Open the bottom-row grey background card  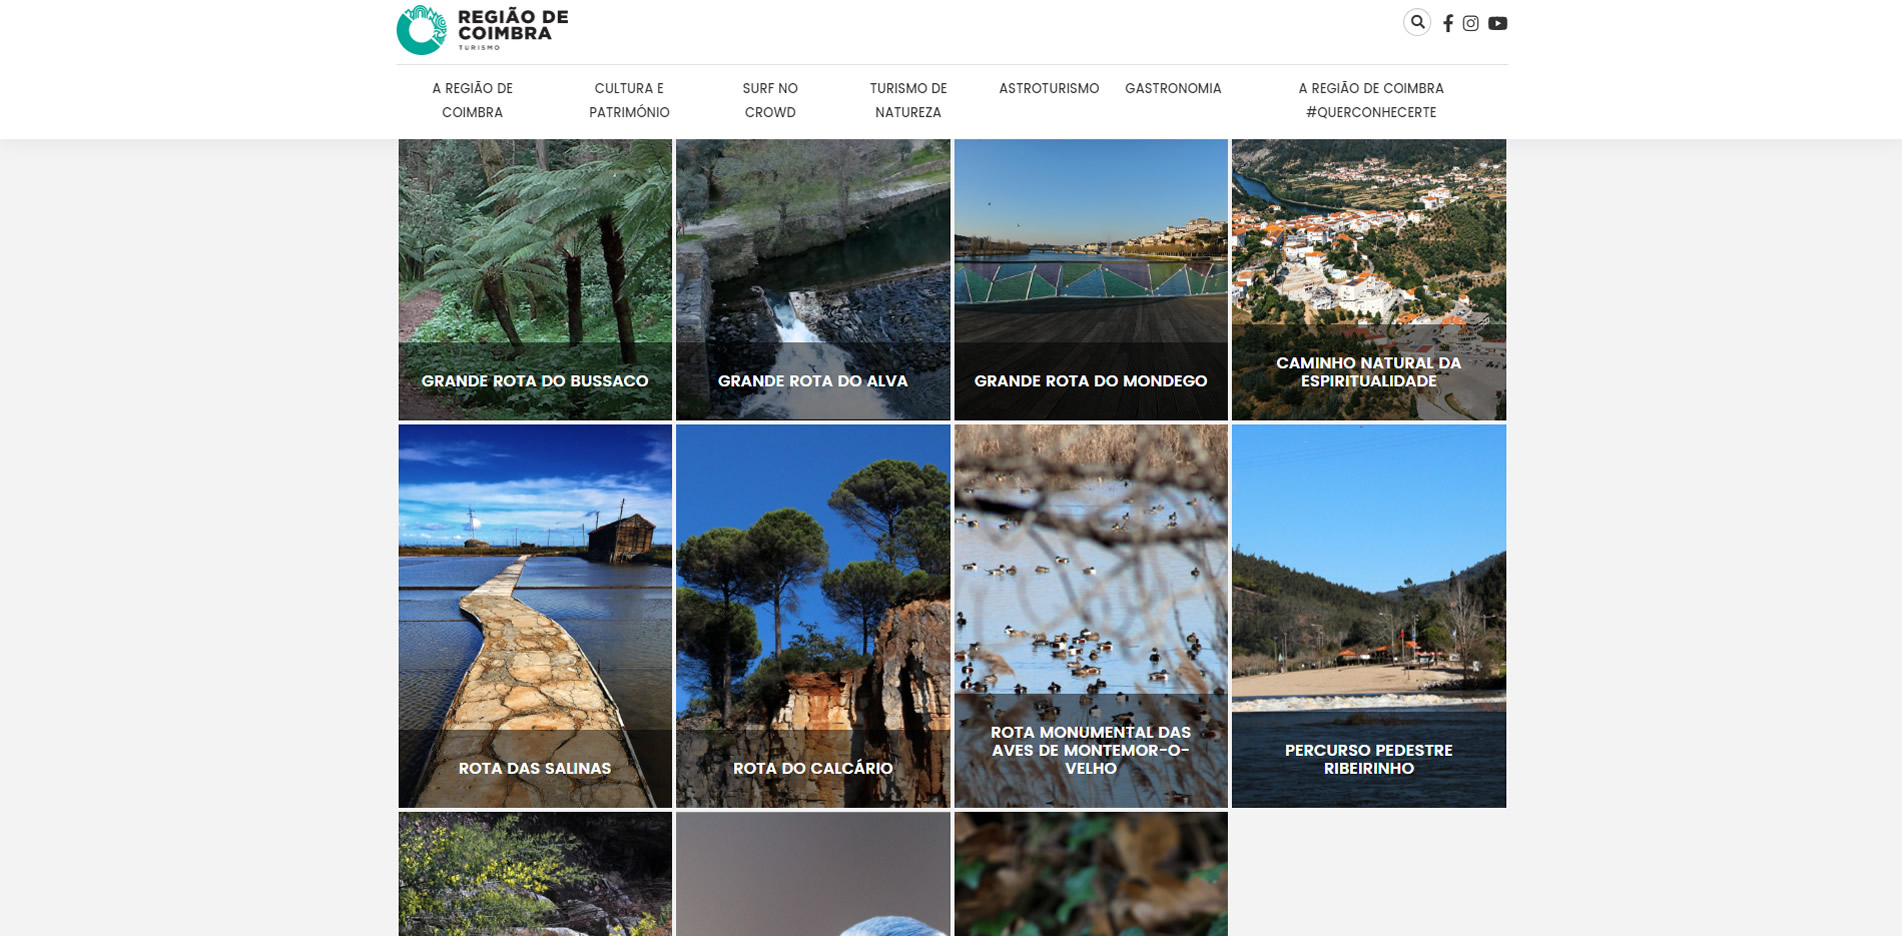click(x=813, y=874)
